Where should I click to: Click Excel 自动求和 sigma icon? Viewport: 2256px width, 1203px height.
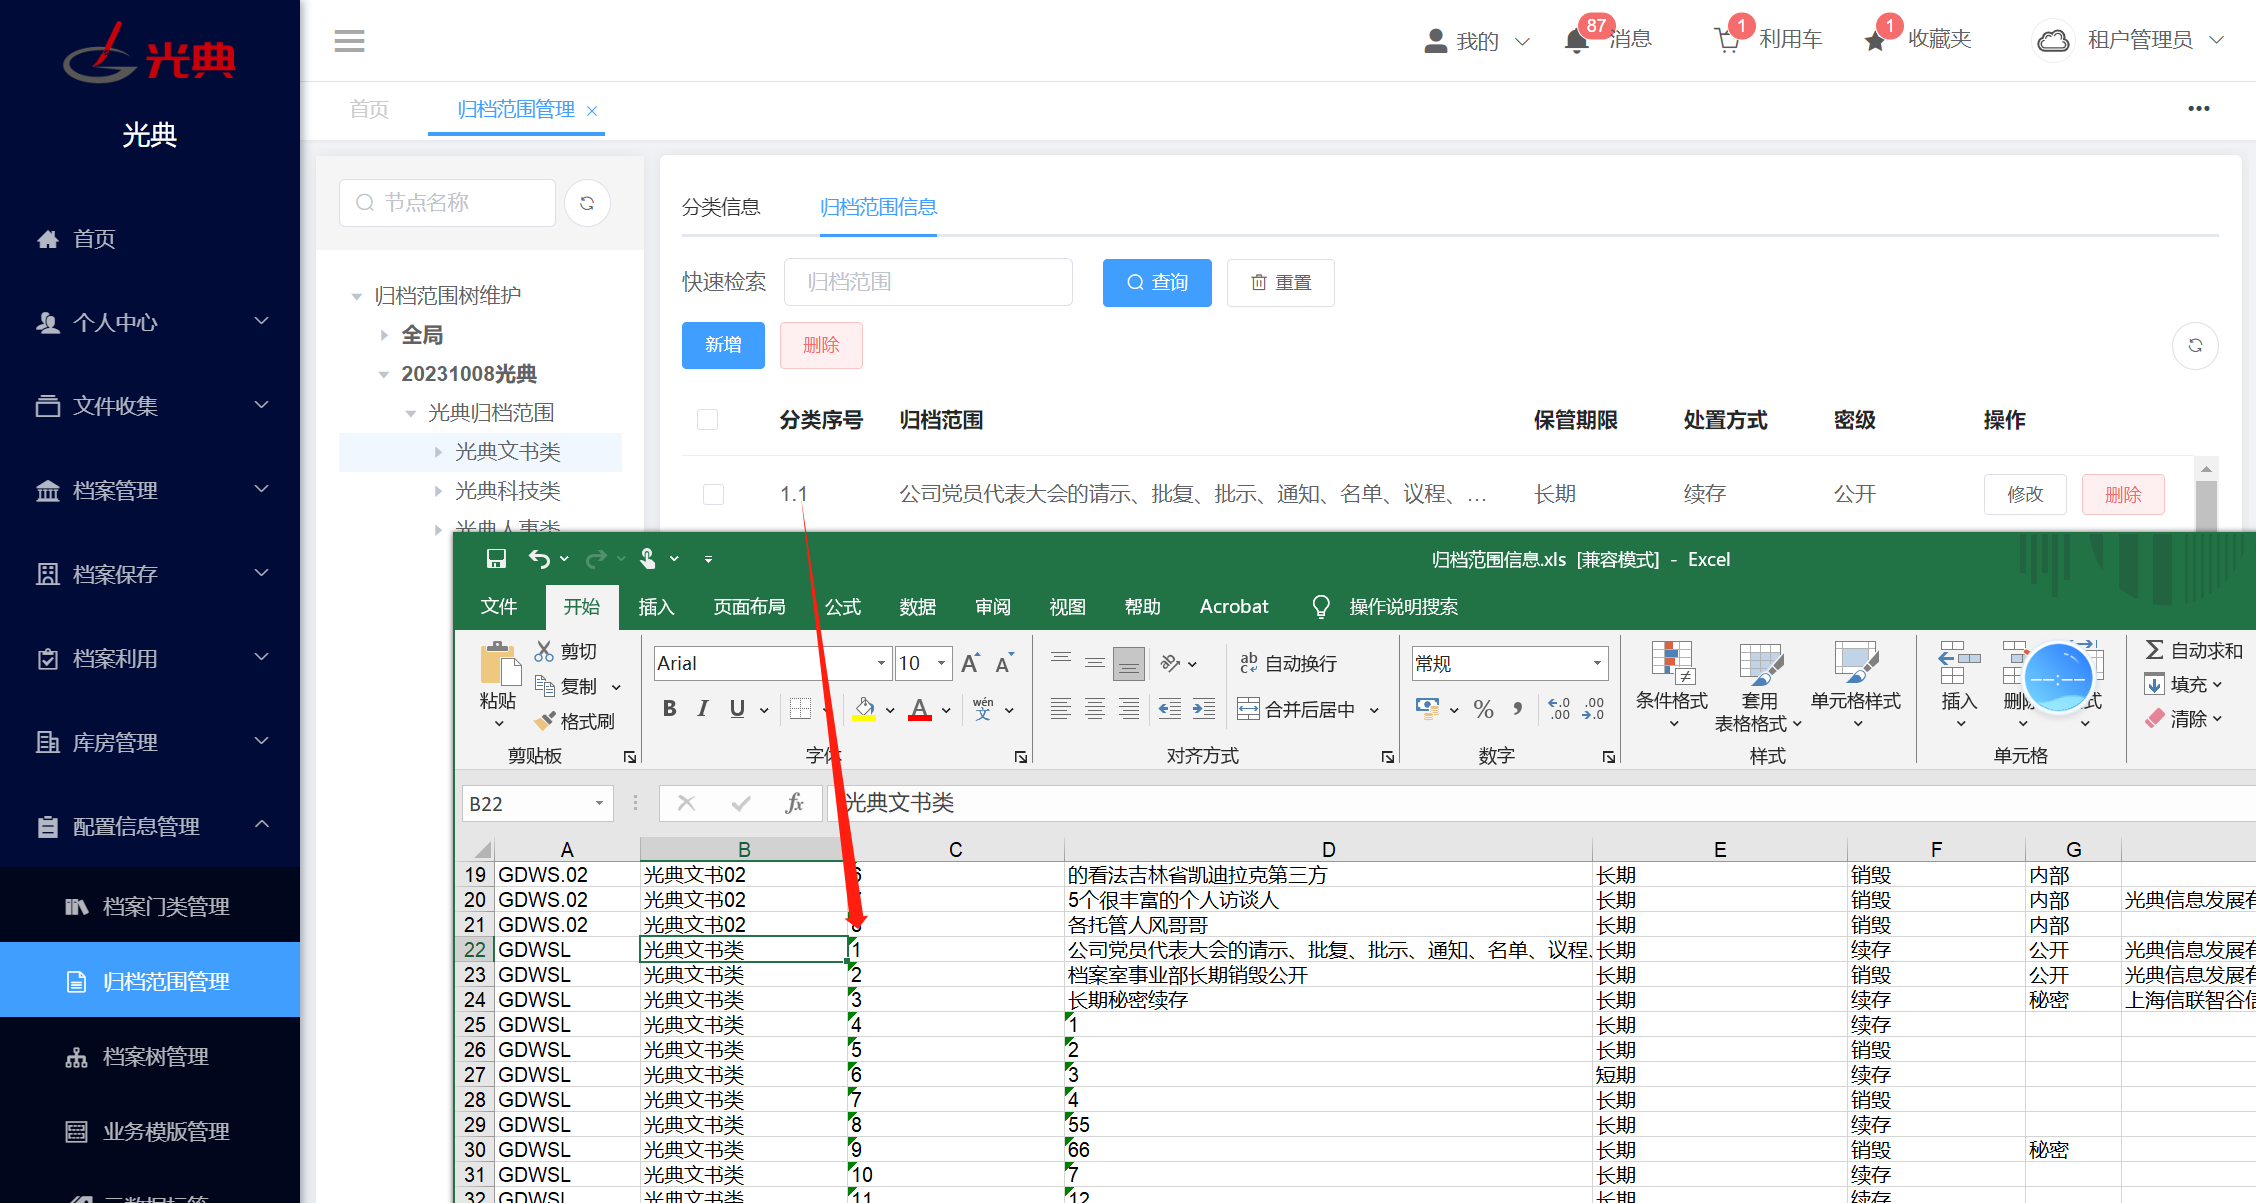(2155, 650)
